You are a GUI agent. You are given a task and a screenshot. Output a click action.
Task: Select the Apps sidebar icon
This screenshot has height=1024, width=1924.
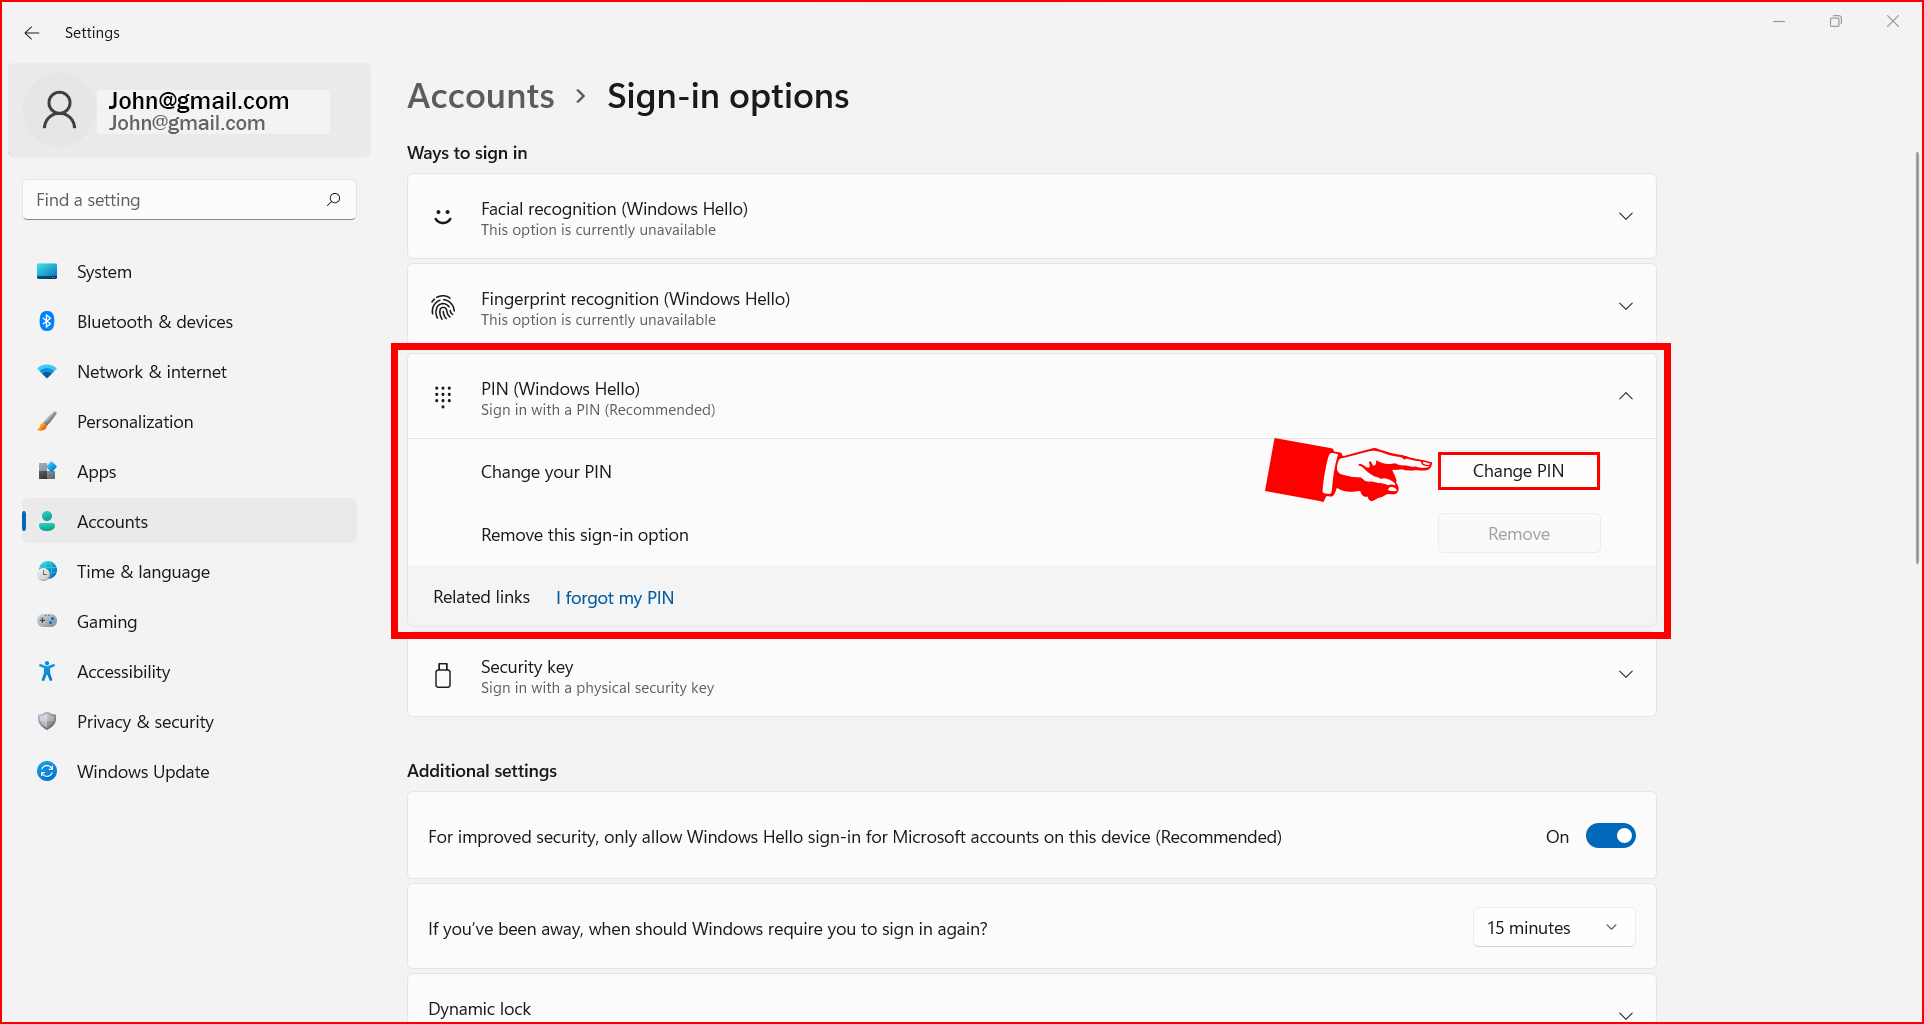point(47,471)
